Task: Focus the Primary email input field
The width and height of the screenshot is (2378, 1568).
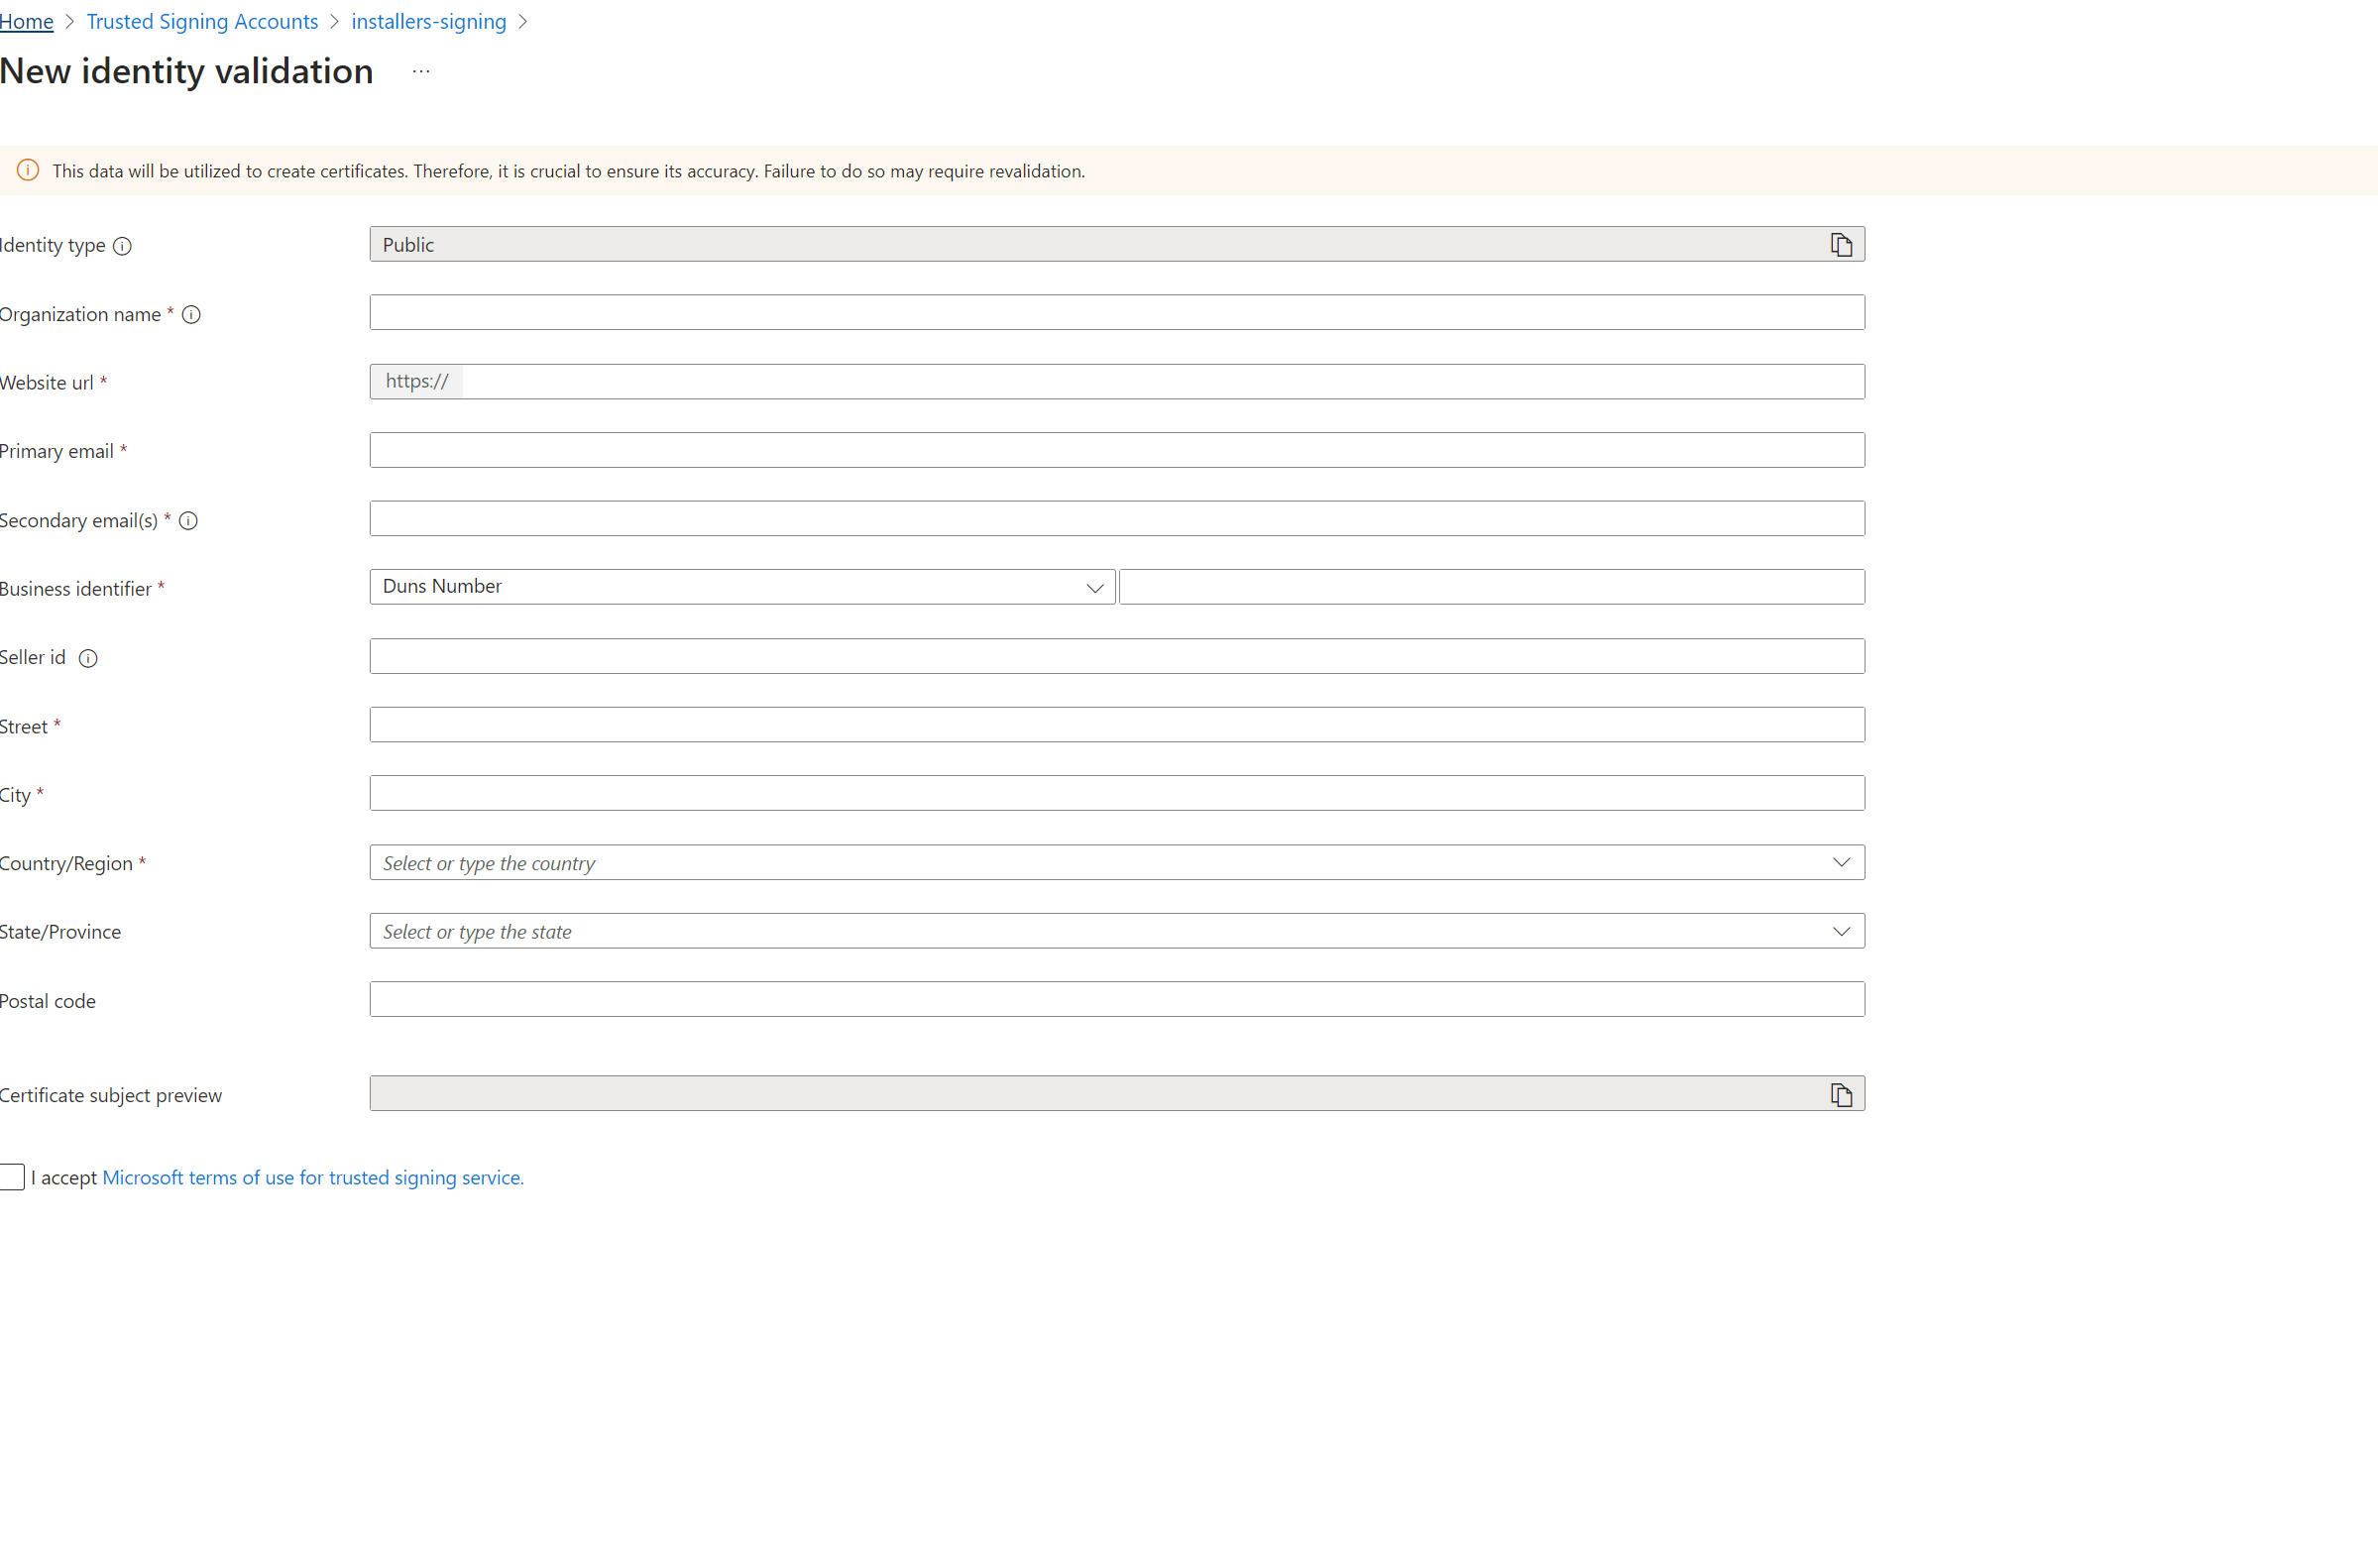Action: [x=1115, y=449]
